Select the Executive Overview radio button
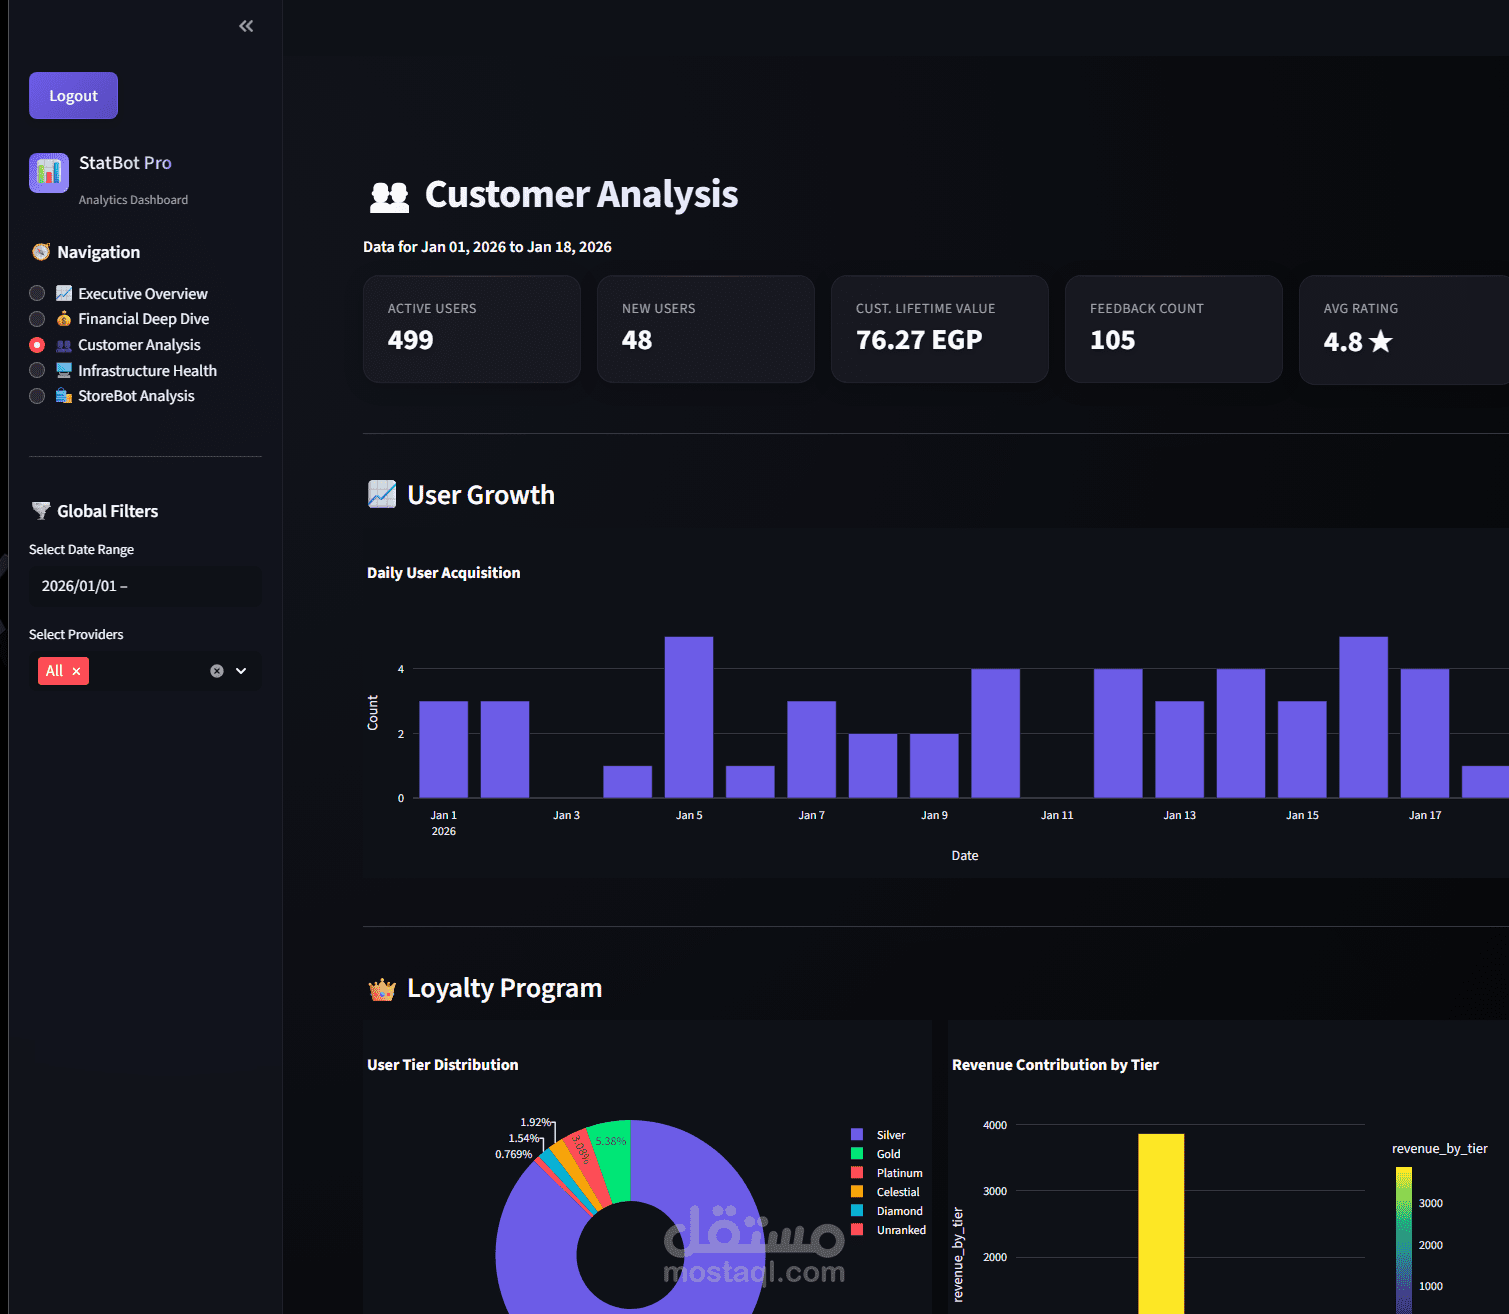This screenshot has width=1509, height=1314. pos(37,293)
